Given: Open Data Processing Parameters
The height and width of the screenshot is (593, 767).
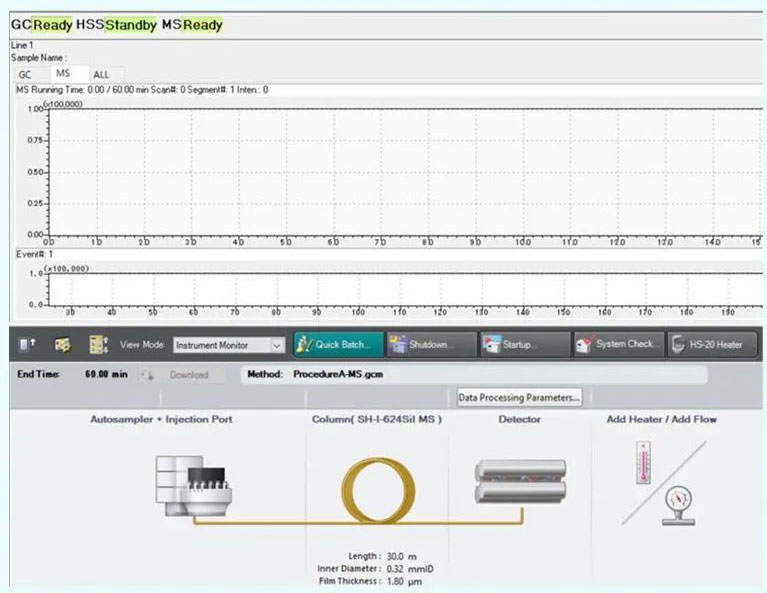Looking at the screenshot, I should tap(519, 397).
